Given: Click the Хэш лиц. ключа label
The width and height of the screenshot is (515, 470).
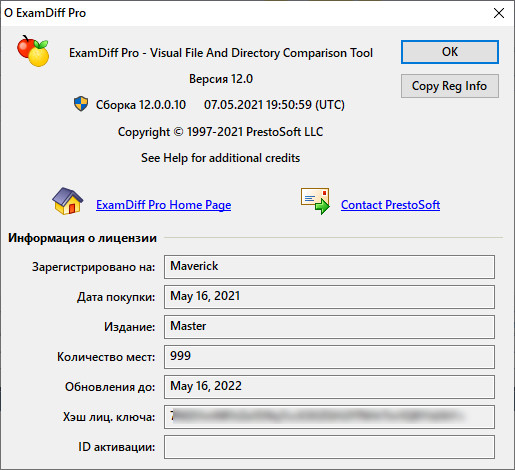Looking at the screenshot, I should pyautogui.click(x=109, y=417).
